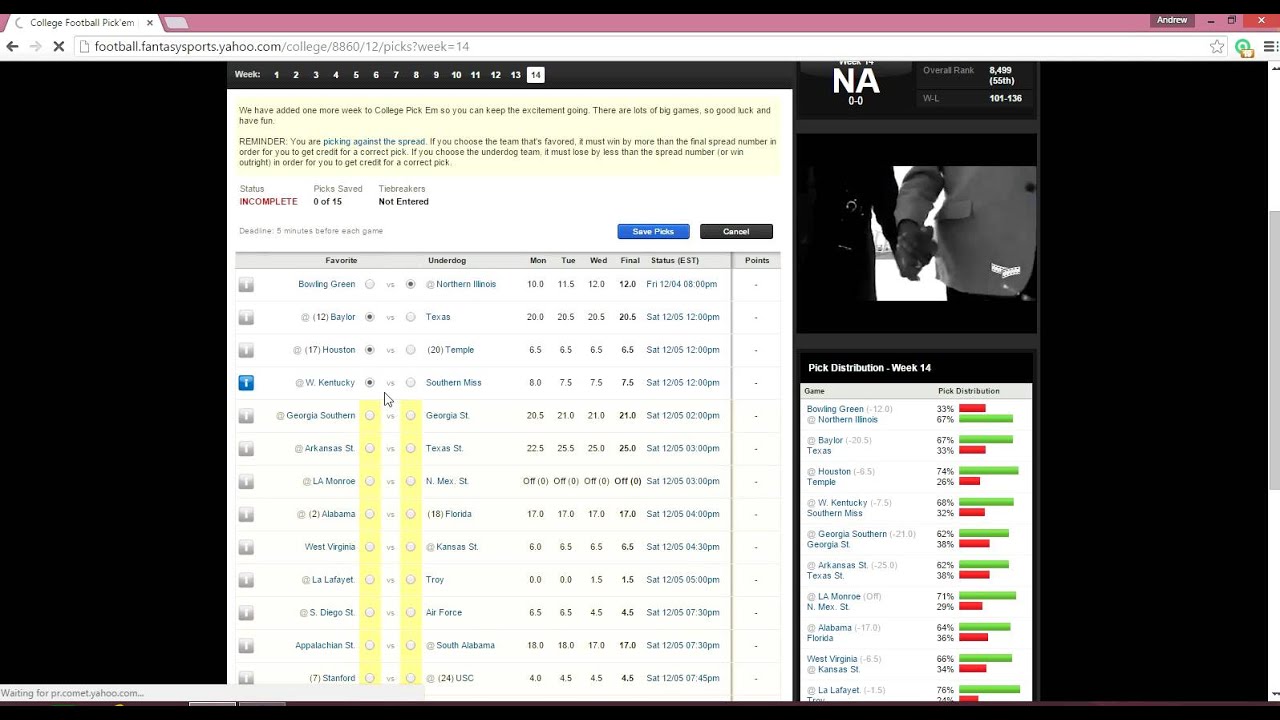Switch to Week 13 picks
The height and width of the screenshot is (720, 1280).
(x=515, y=75)
